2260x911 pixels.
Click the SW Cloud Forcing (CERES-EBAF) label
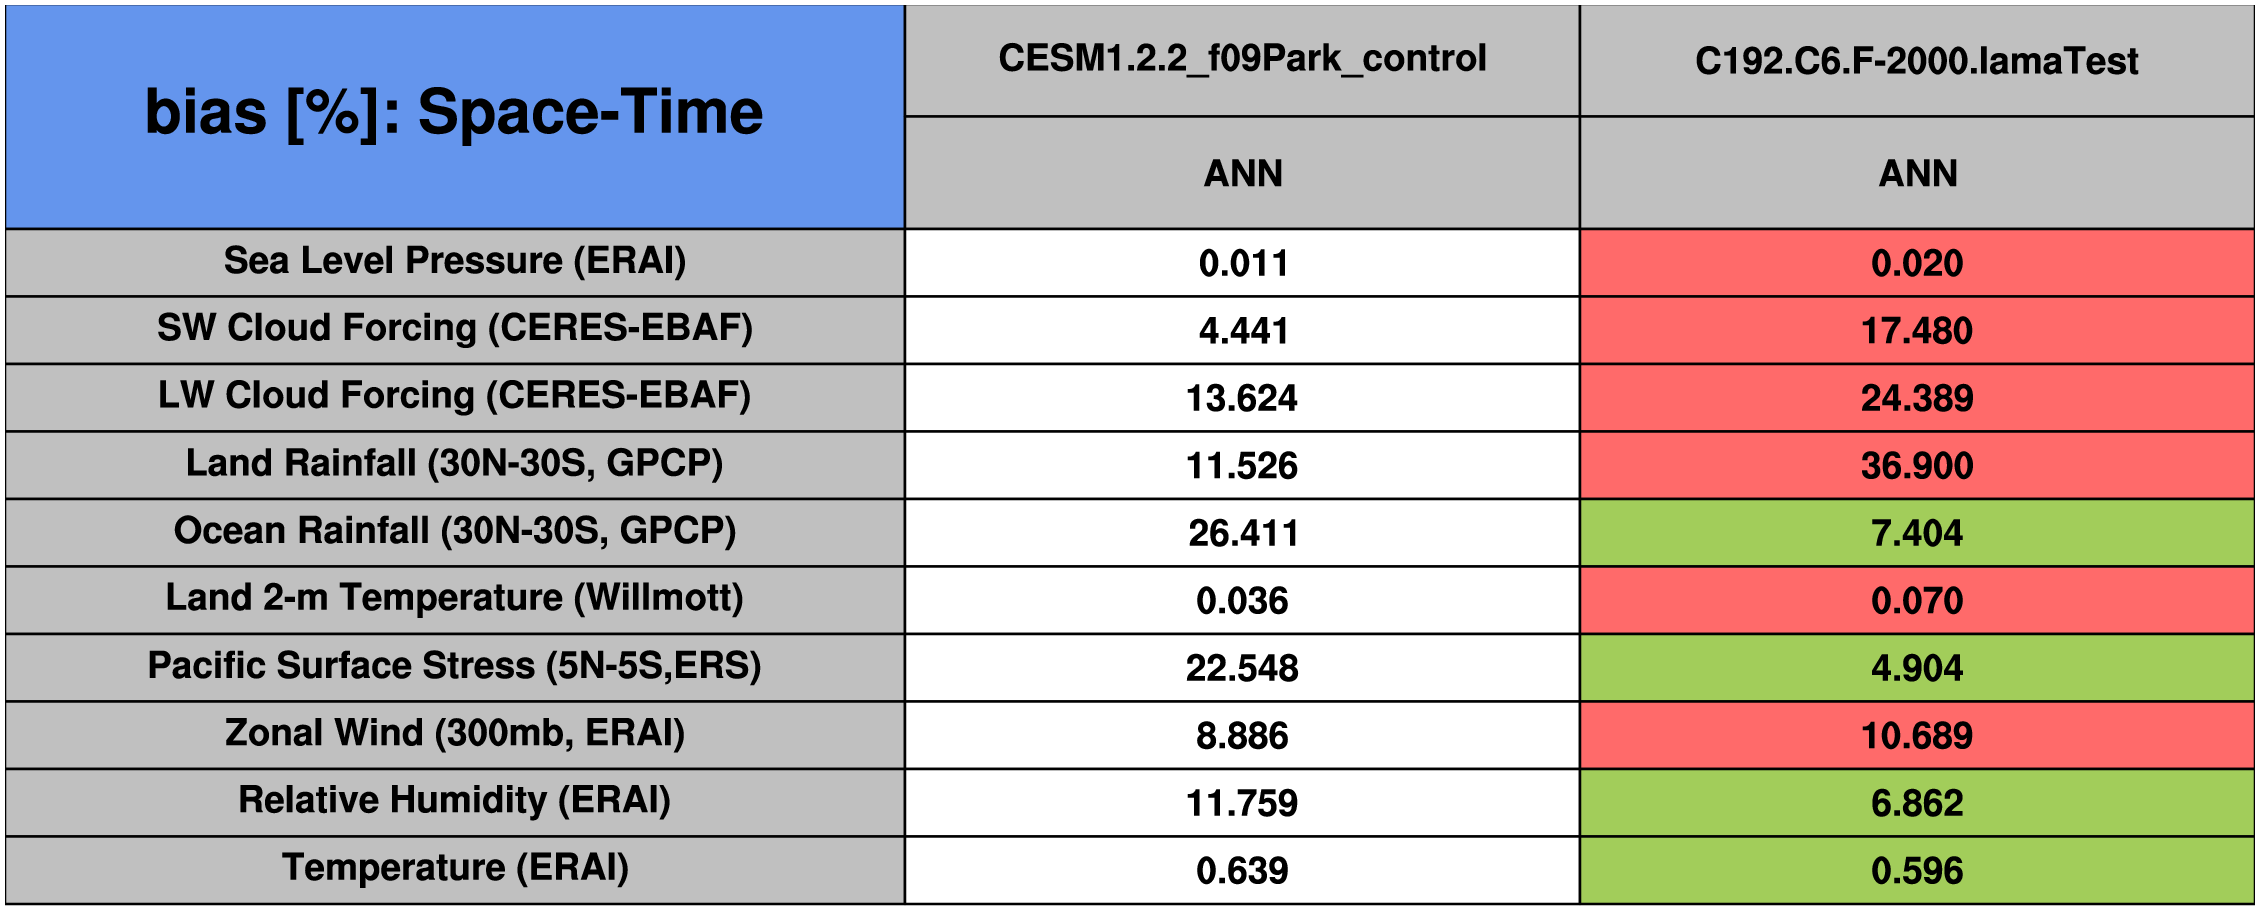point(455,328)
